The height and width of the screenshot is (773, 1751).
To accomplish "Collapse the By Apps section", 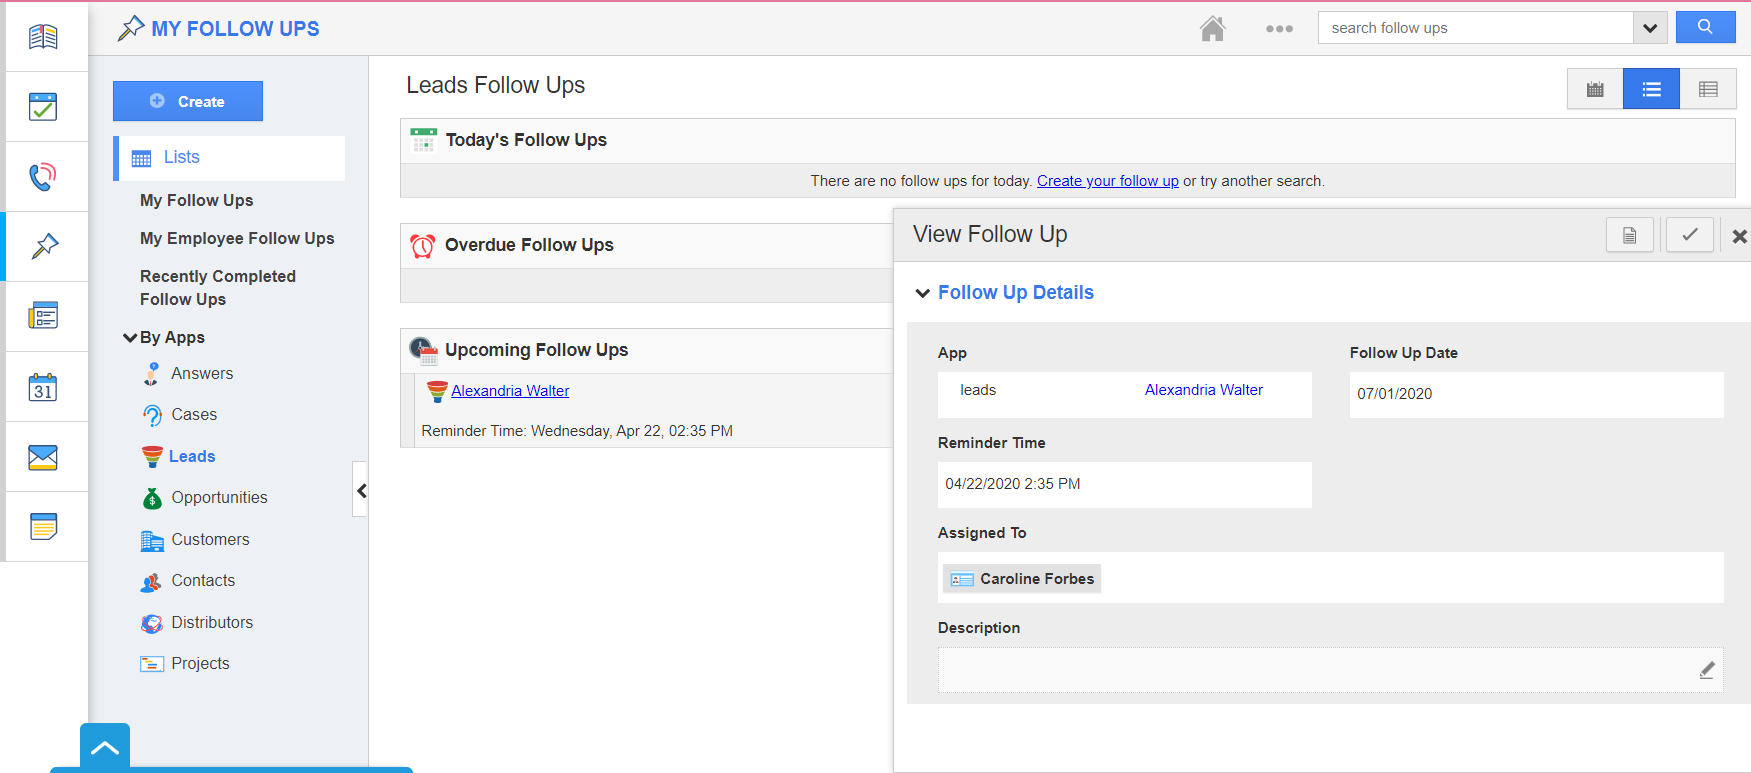I will [130, 338].
